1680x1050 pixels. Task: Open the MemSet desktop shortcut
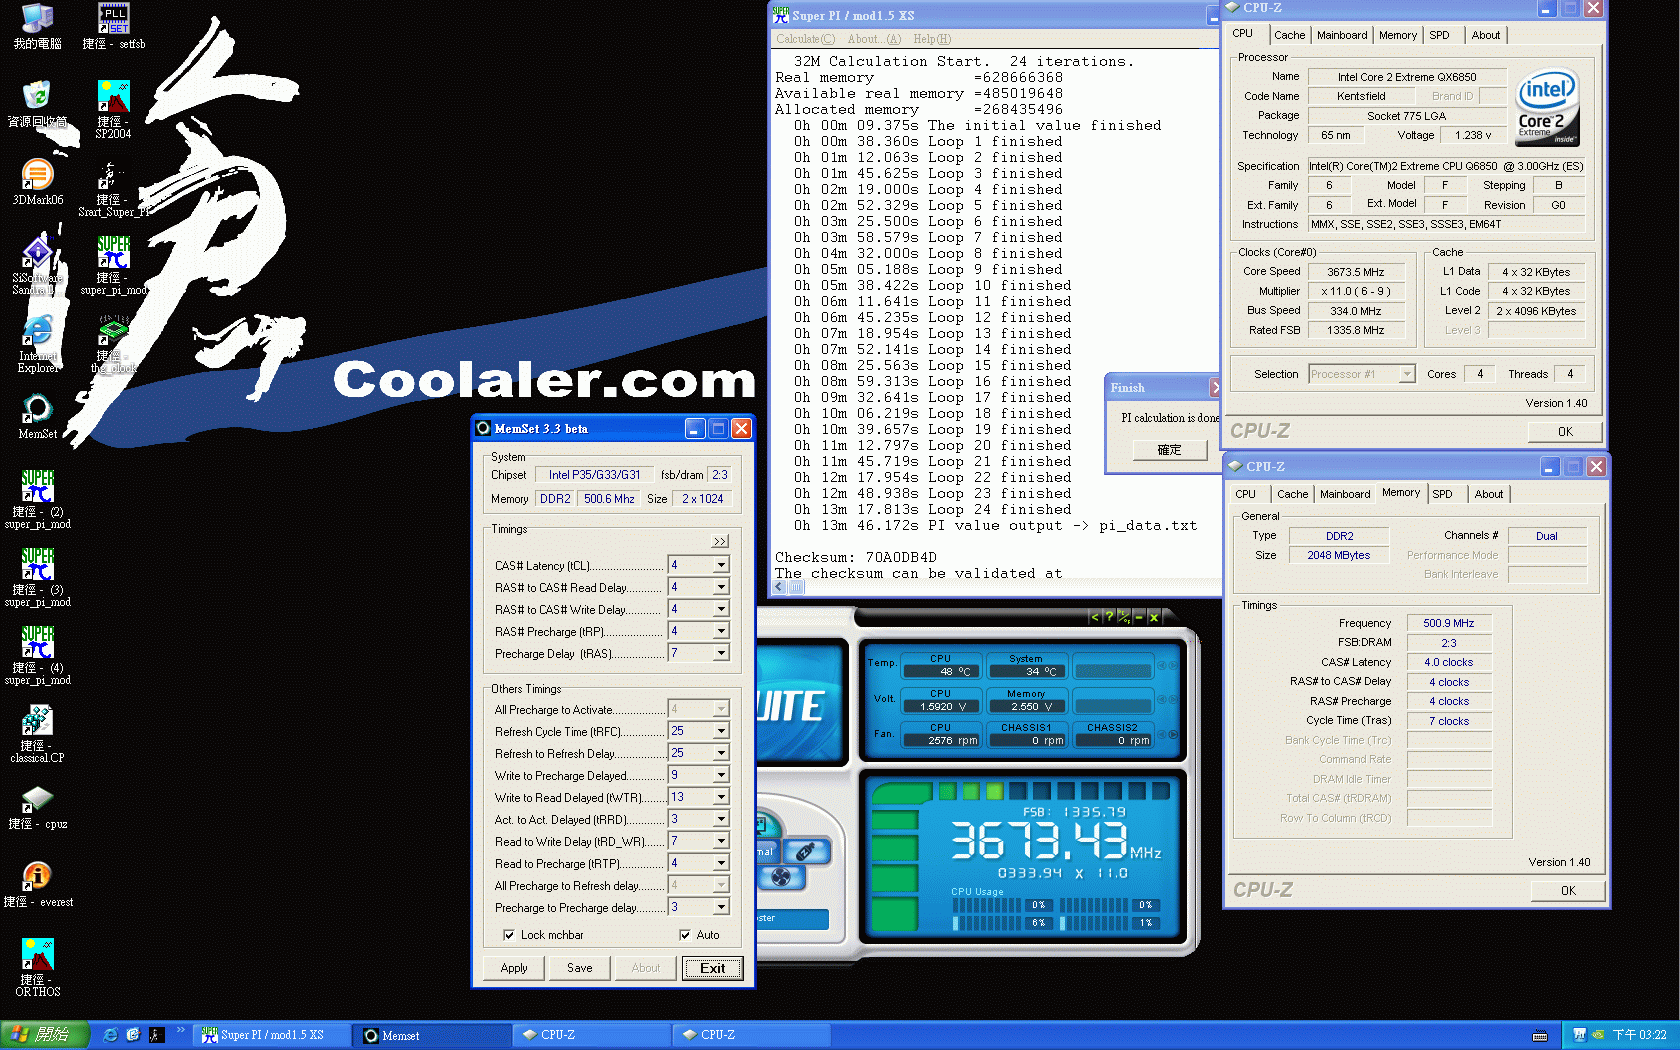(x=37, y=416)
